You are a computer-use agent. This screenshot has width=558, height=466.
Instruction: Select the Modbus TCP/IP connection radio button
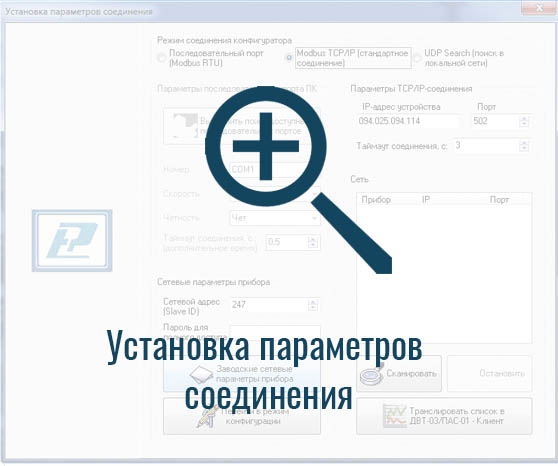289,58
